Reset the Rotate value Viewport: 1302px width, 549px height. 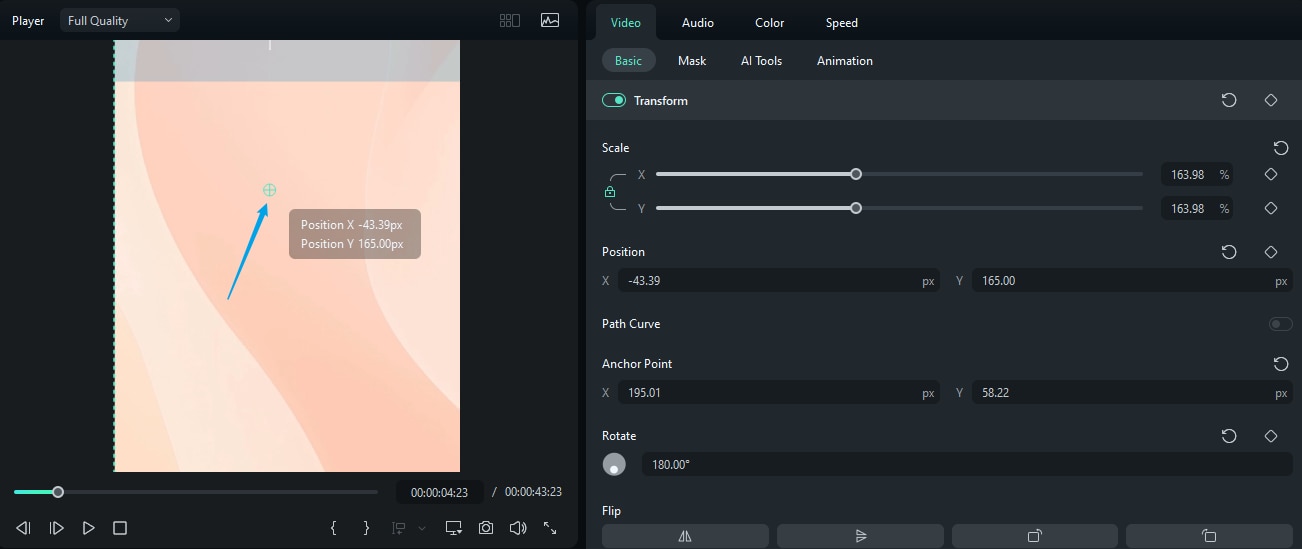1229,436
